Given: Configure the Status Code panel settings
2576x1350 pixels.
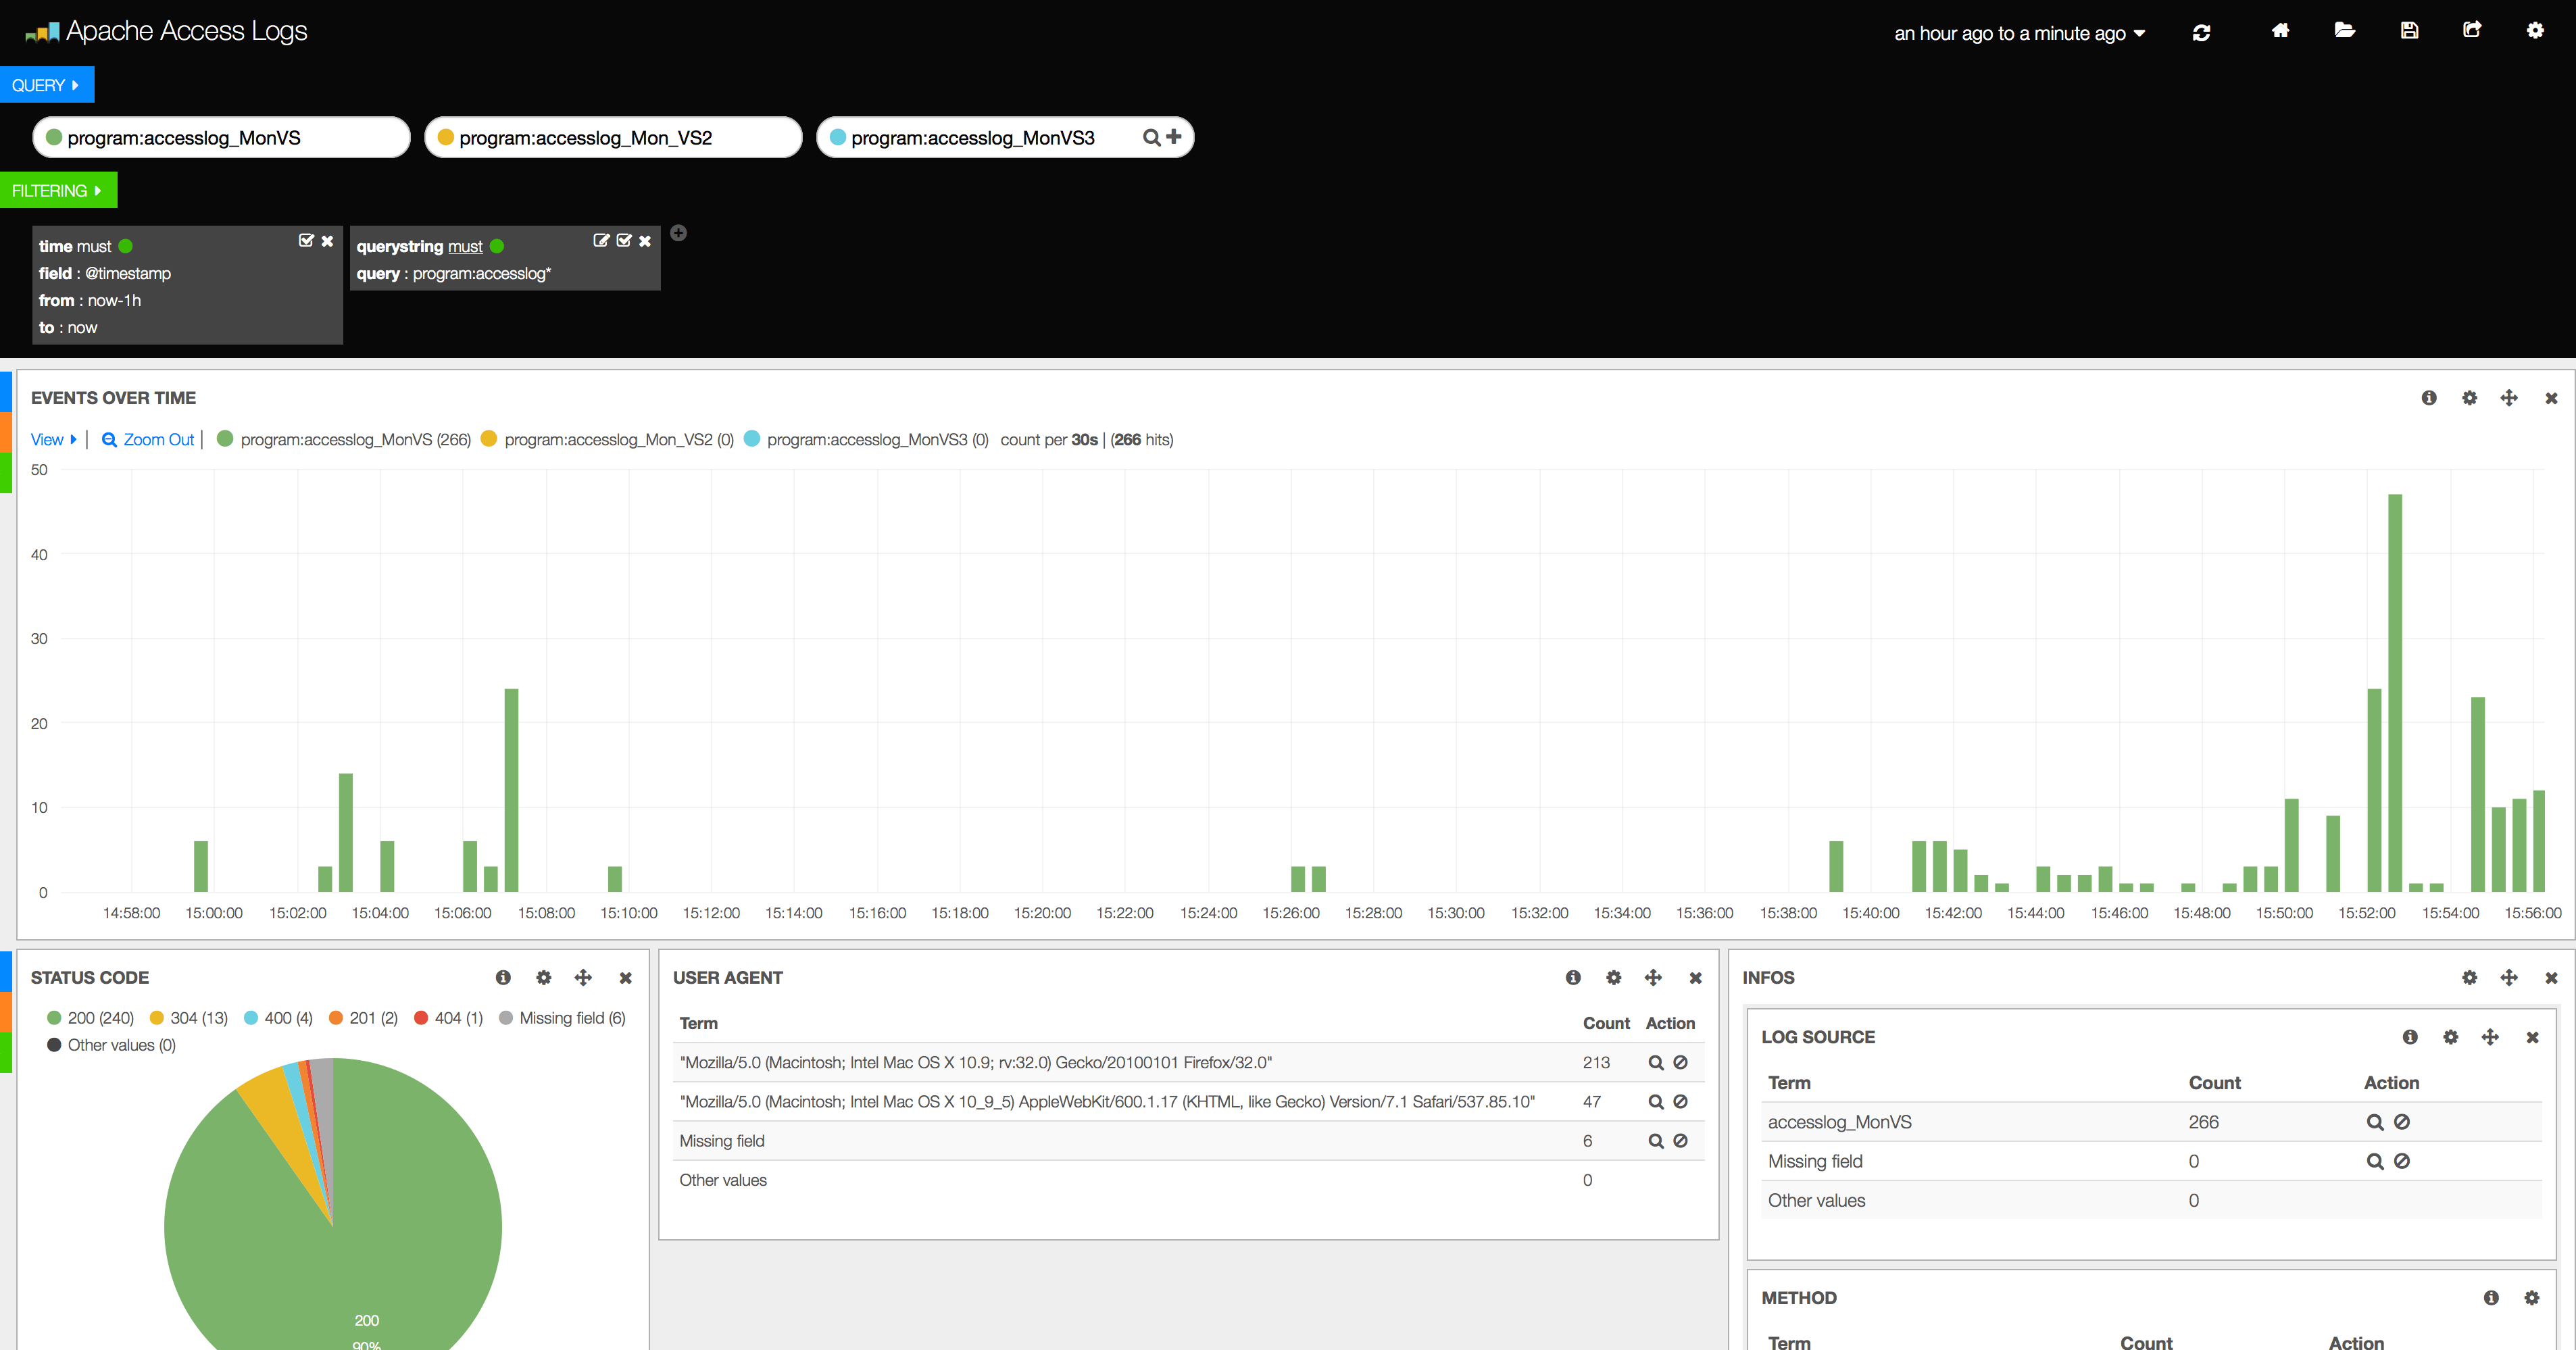Looking at the screenshot, I should click(x=543, y=977).
